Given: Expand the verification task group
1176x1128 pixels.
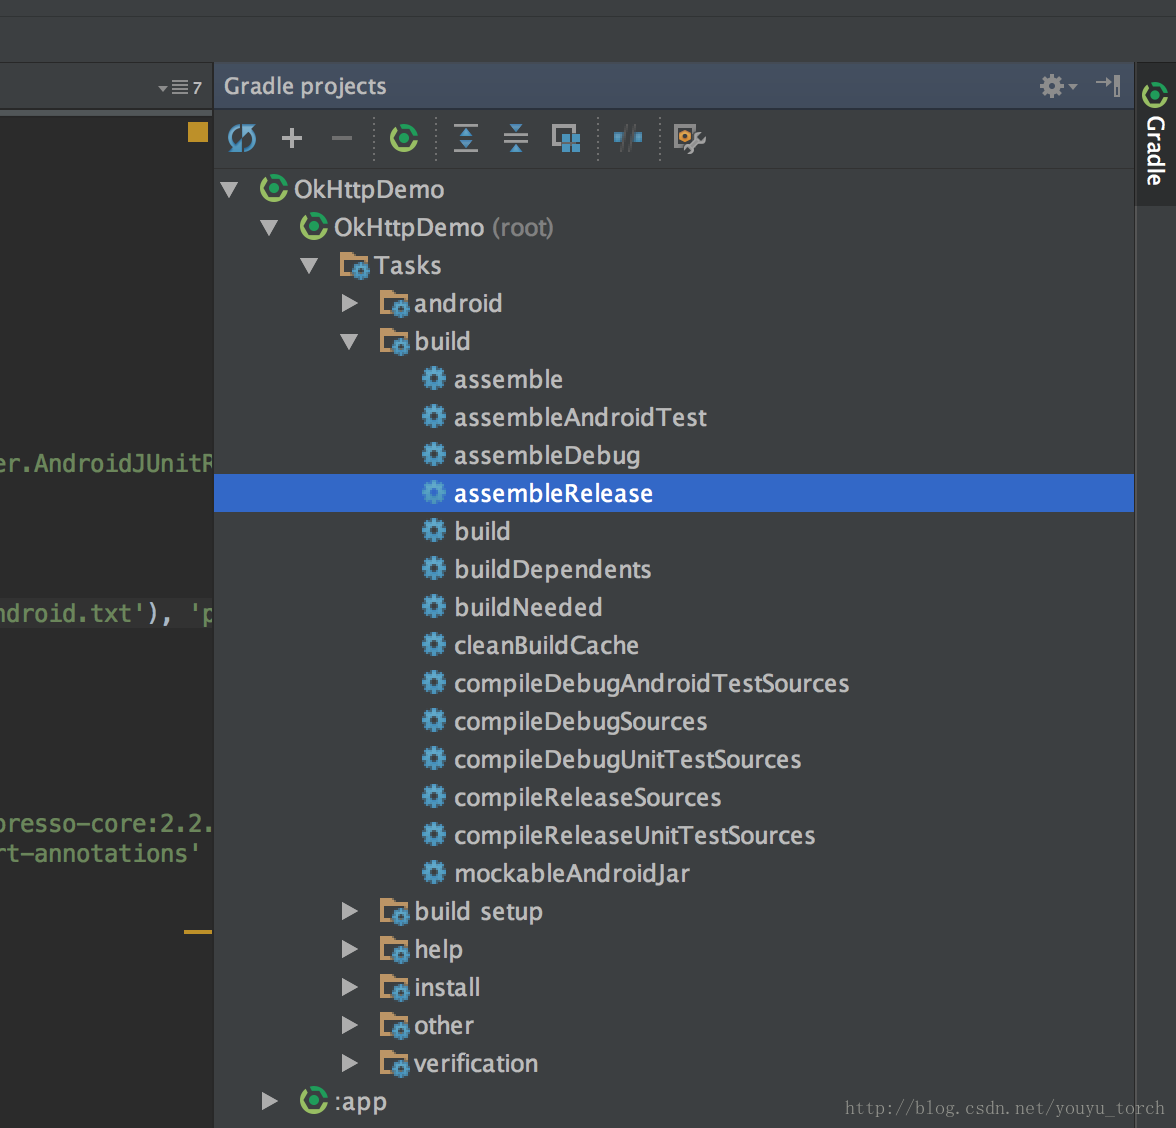Looking at the screenshot, I should [350, 1064].
